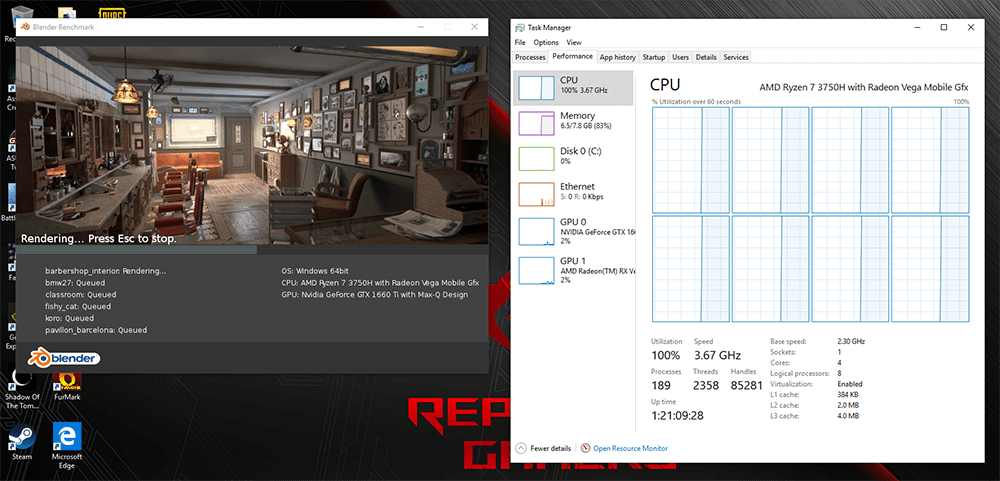The image size is (1000, 481).
Task: Click the Blender logo in Benchmark window
Action: pos(64,358)
